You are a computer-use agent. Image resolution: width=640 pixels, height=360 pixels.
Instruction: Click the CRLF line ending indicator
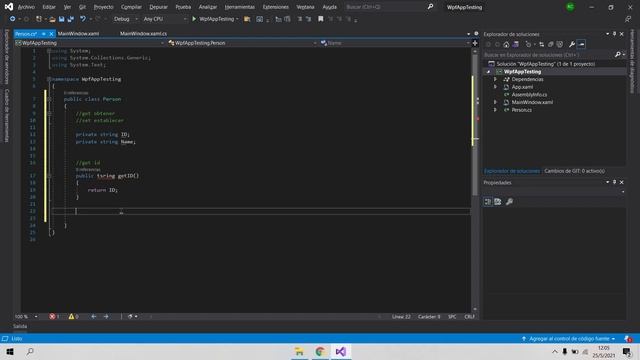(x=469, y=316)
